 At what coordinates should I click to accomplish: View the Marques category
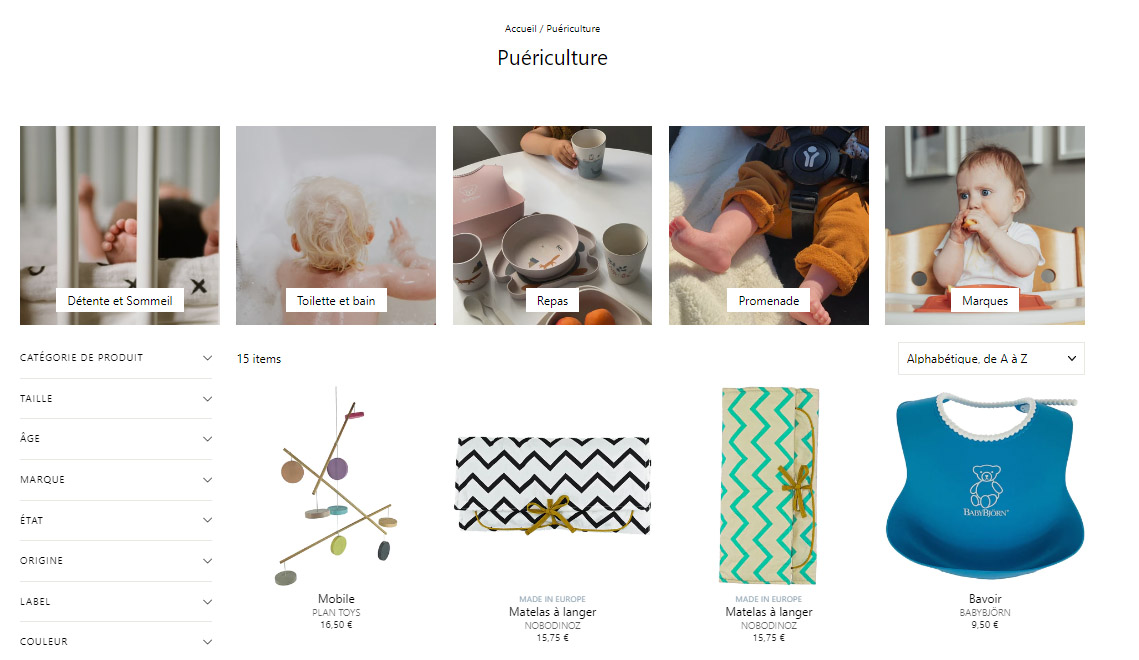tap(984, 225)
